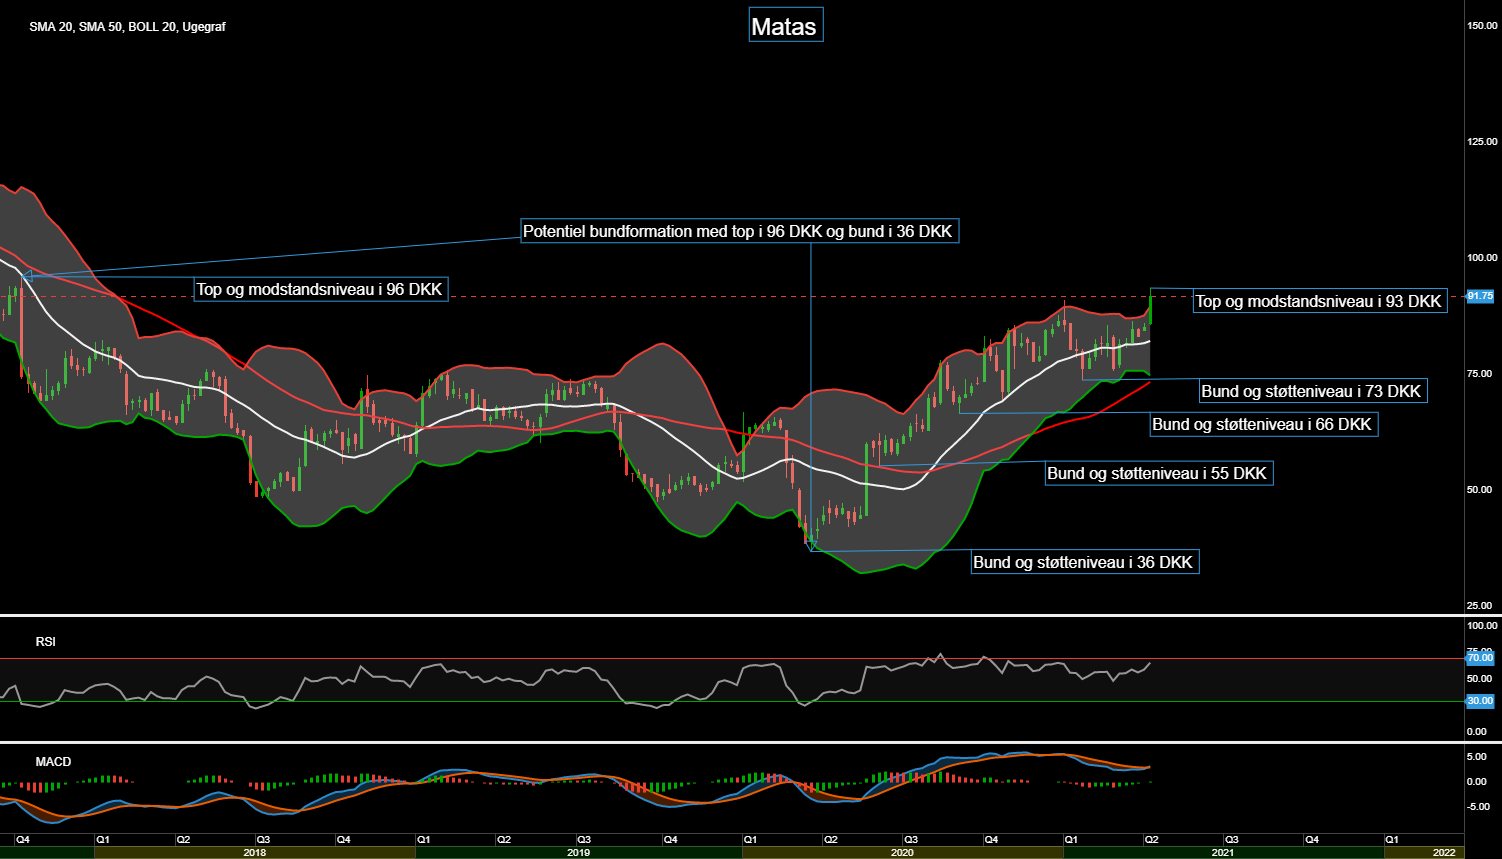Select the 2019 year on timeline

(x=579, y=853)
